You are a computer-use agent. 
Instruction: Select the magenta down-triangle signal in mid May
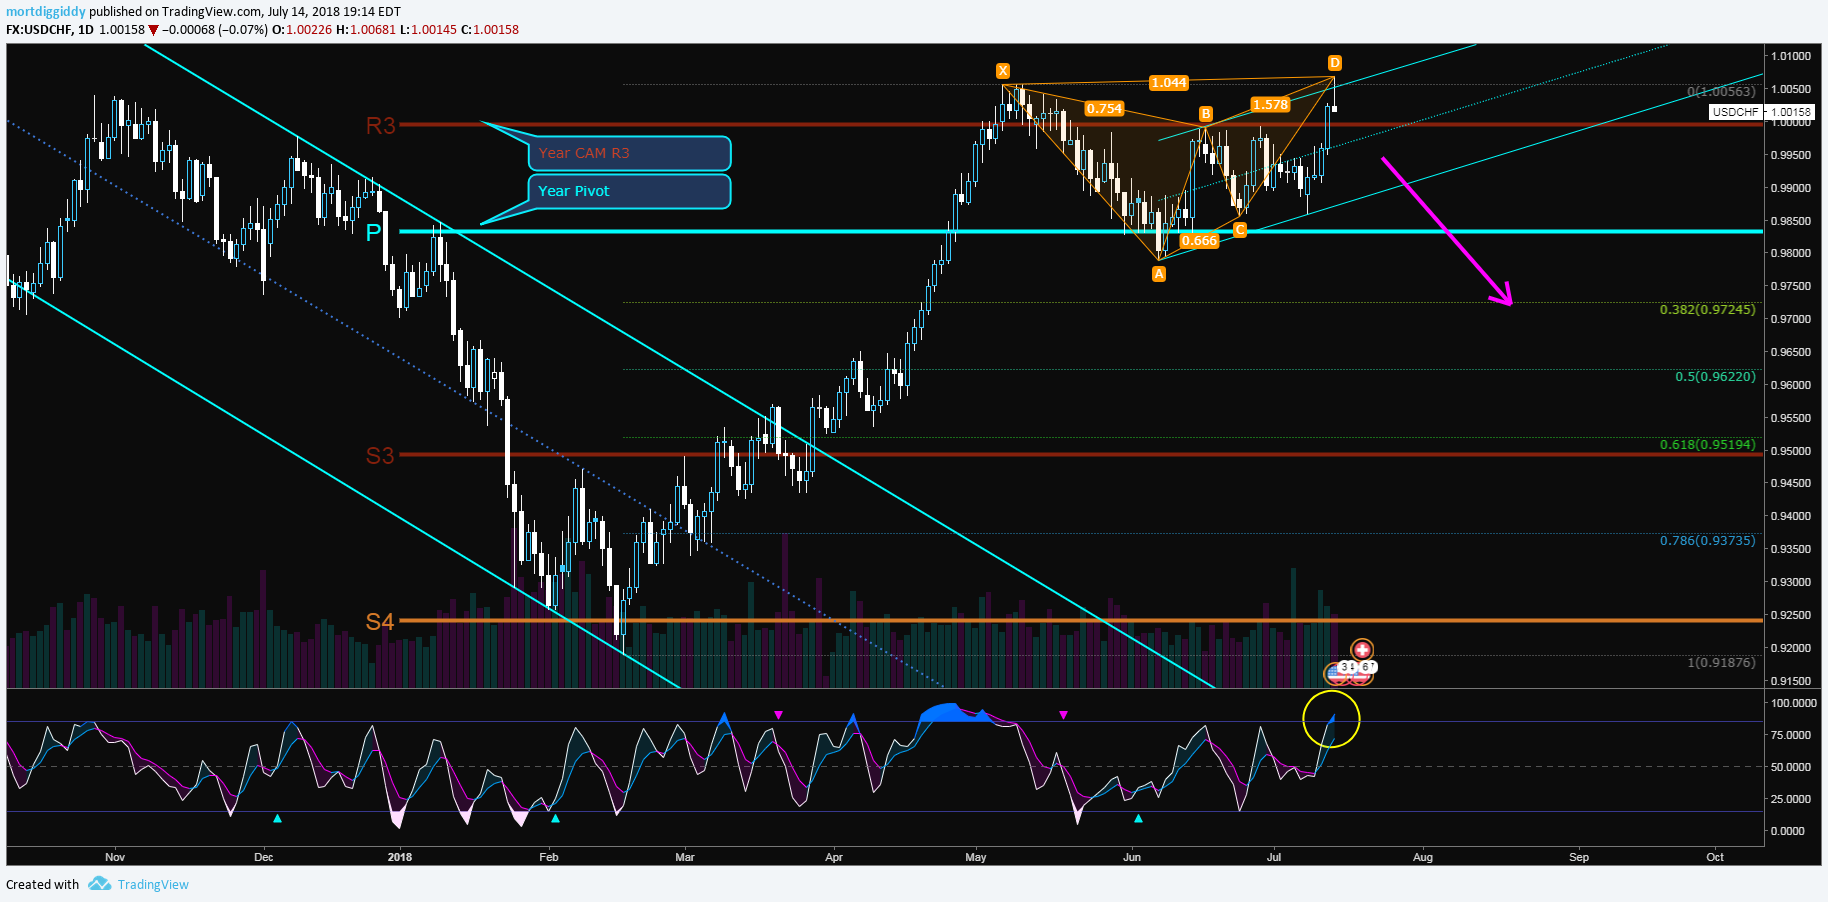(x=1063, y=715)
